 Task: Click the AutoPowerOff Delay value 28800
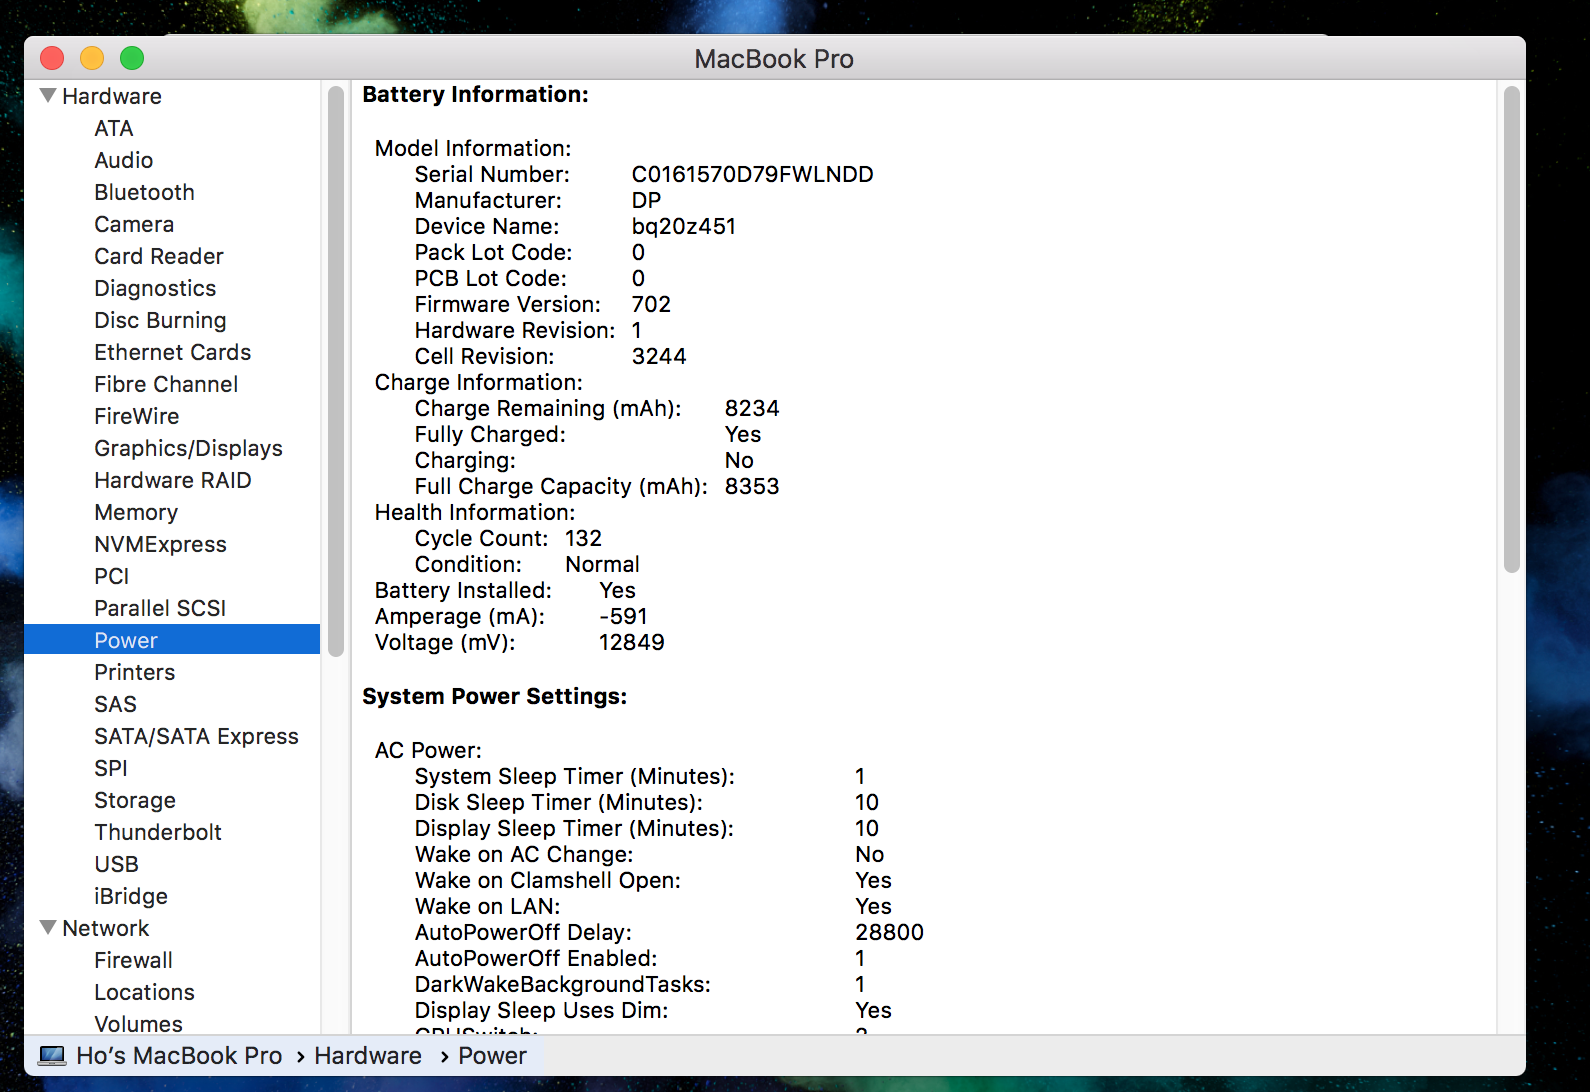point(890,932)
